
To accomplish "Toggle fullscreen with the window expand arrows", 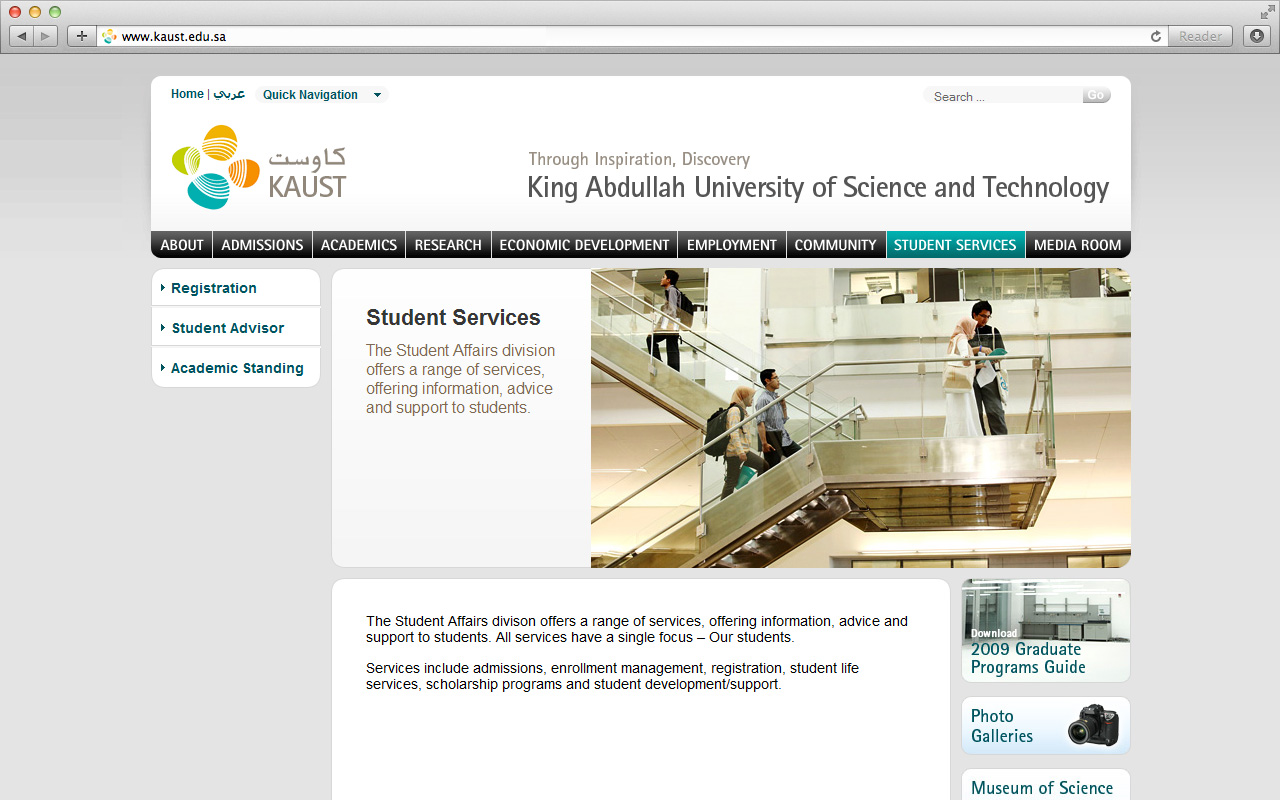I will 1267,12.
